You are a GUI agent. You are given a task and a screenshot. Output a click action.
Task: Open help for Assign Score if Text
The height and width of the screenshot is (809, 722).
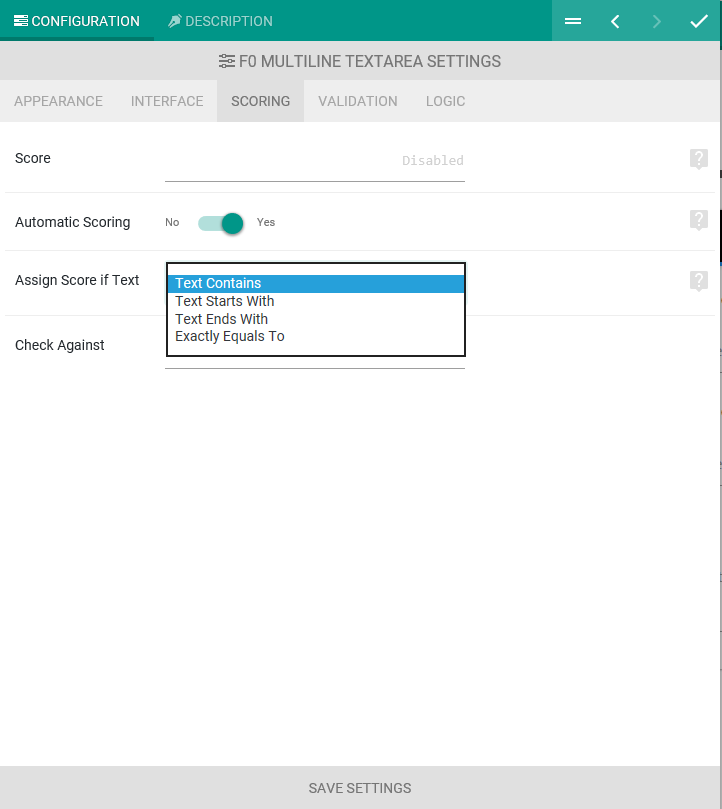699,281
